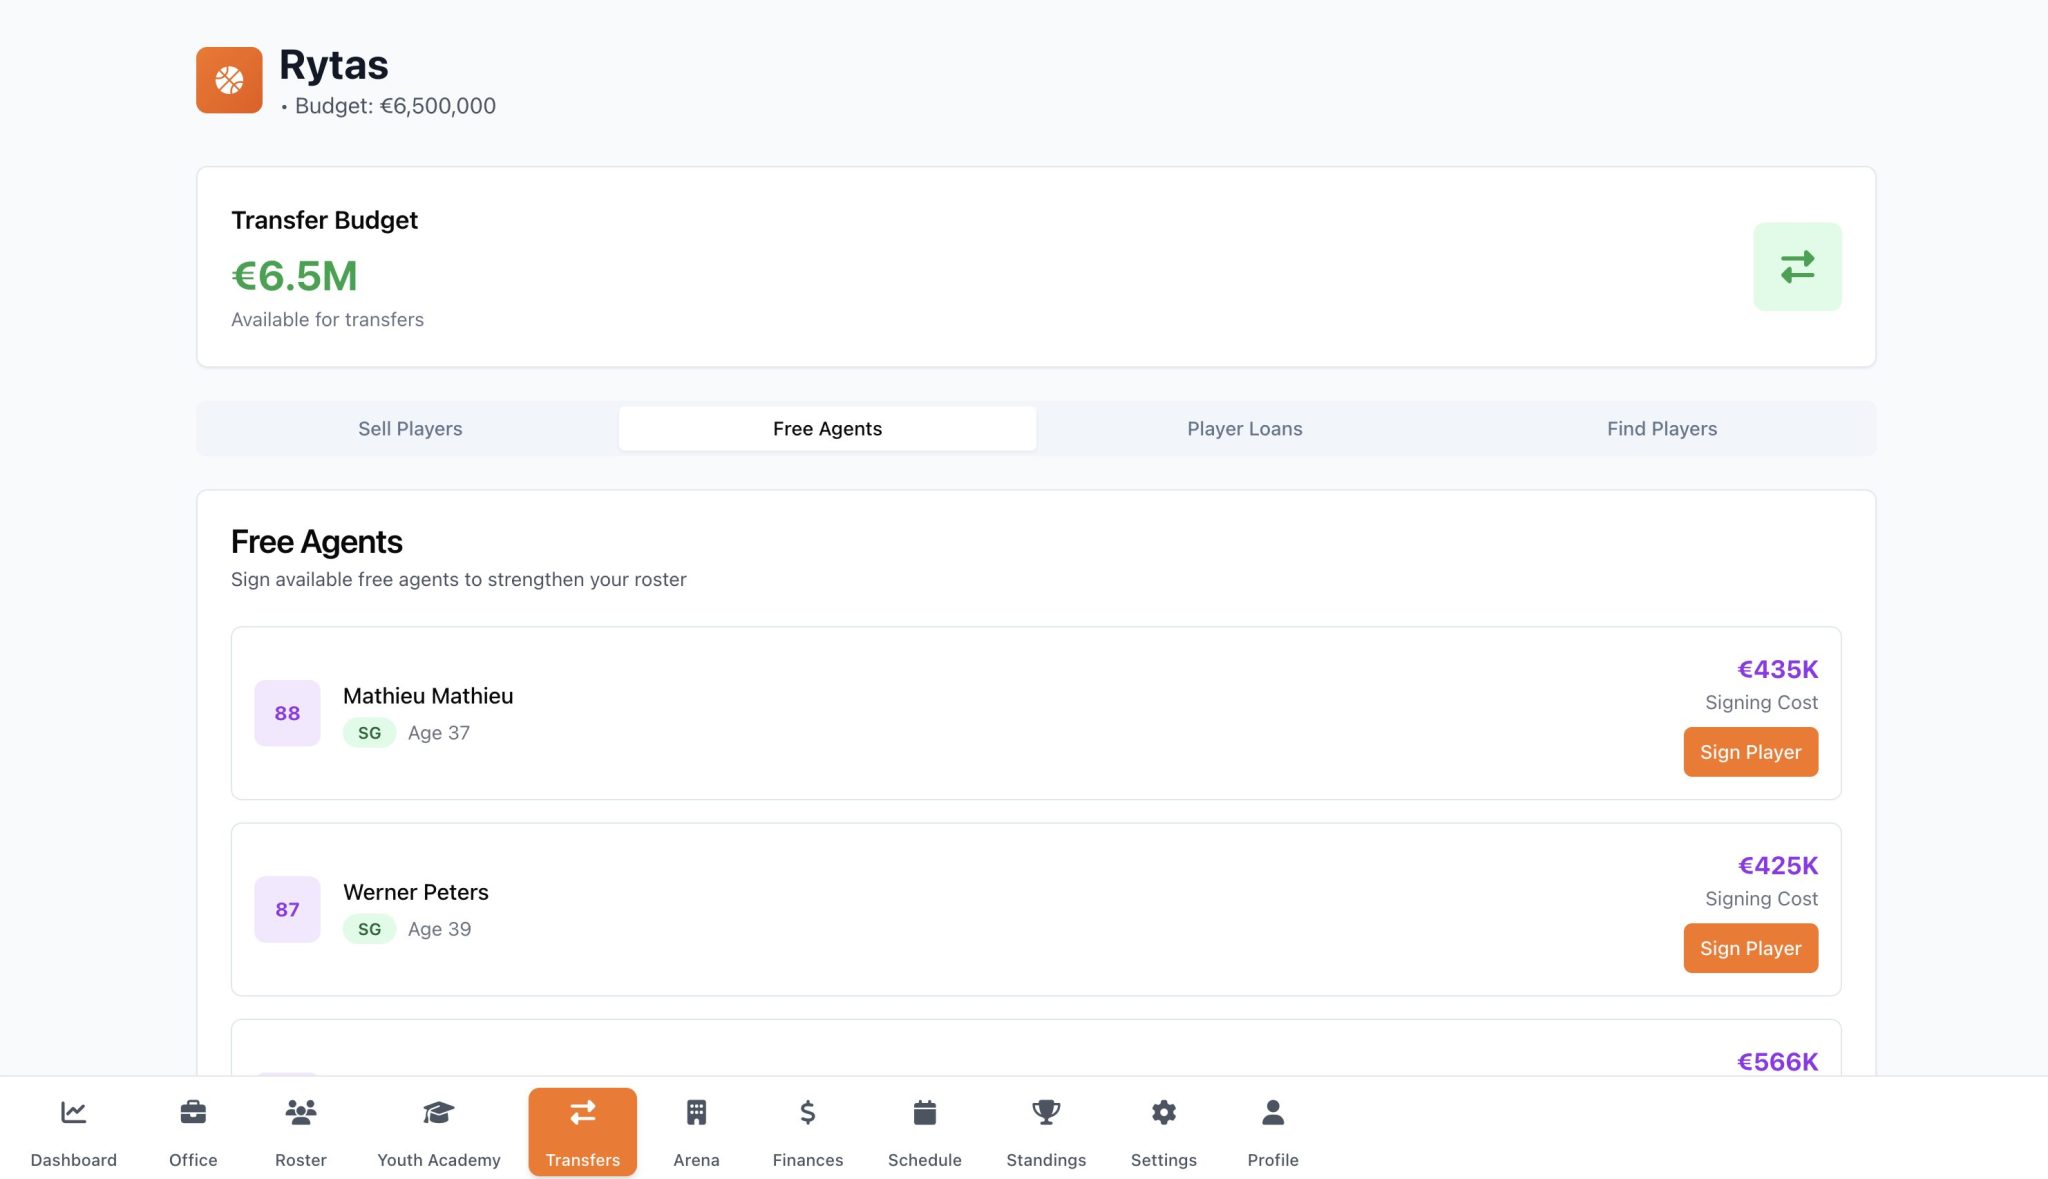Open Settings gear icon
2048x1179 pixels.
pos(1163,1112)
